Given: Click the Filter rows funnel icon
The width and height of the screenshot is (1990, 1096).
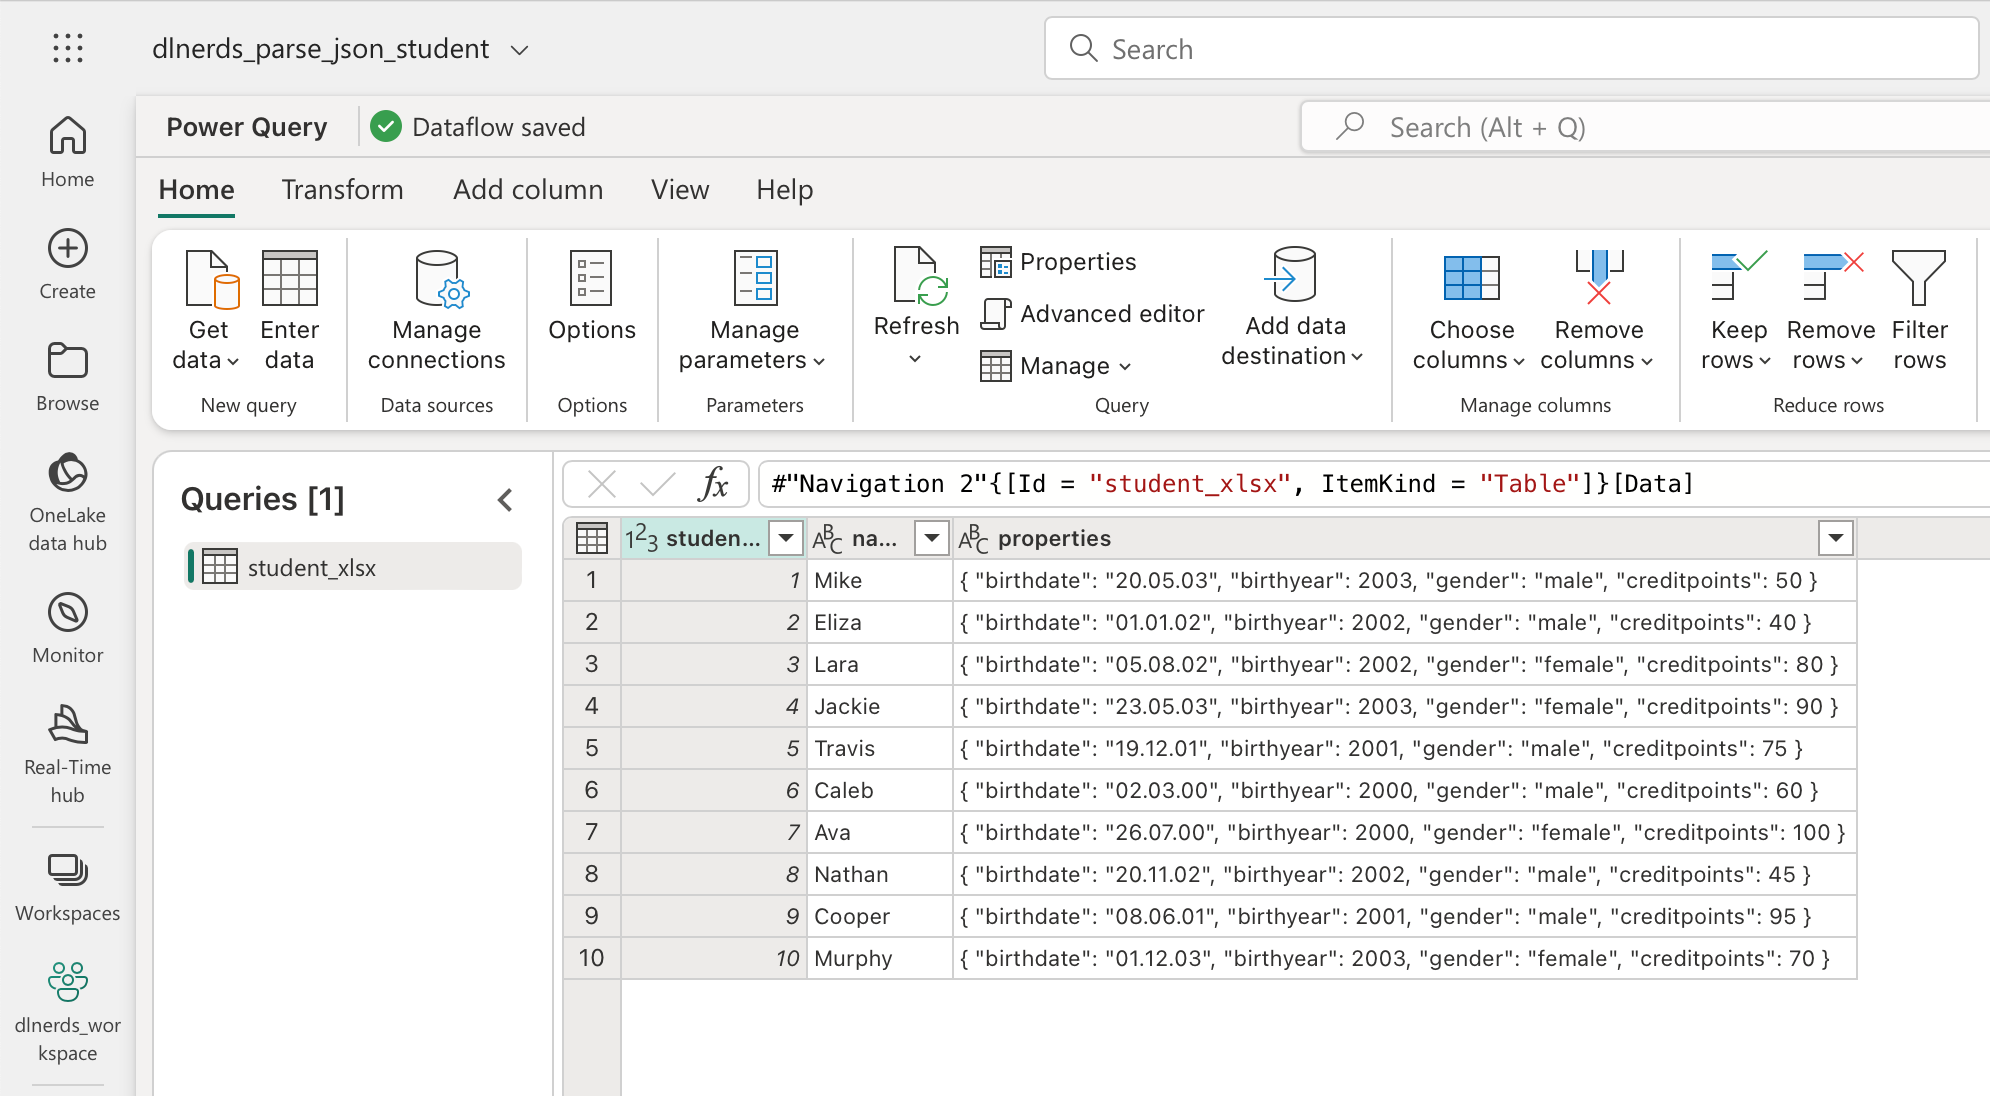Looking at the screenshot, I should [1918, 279].
